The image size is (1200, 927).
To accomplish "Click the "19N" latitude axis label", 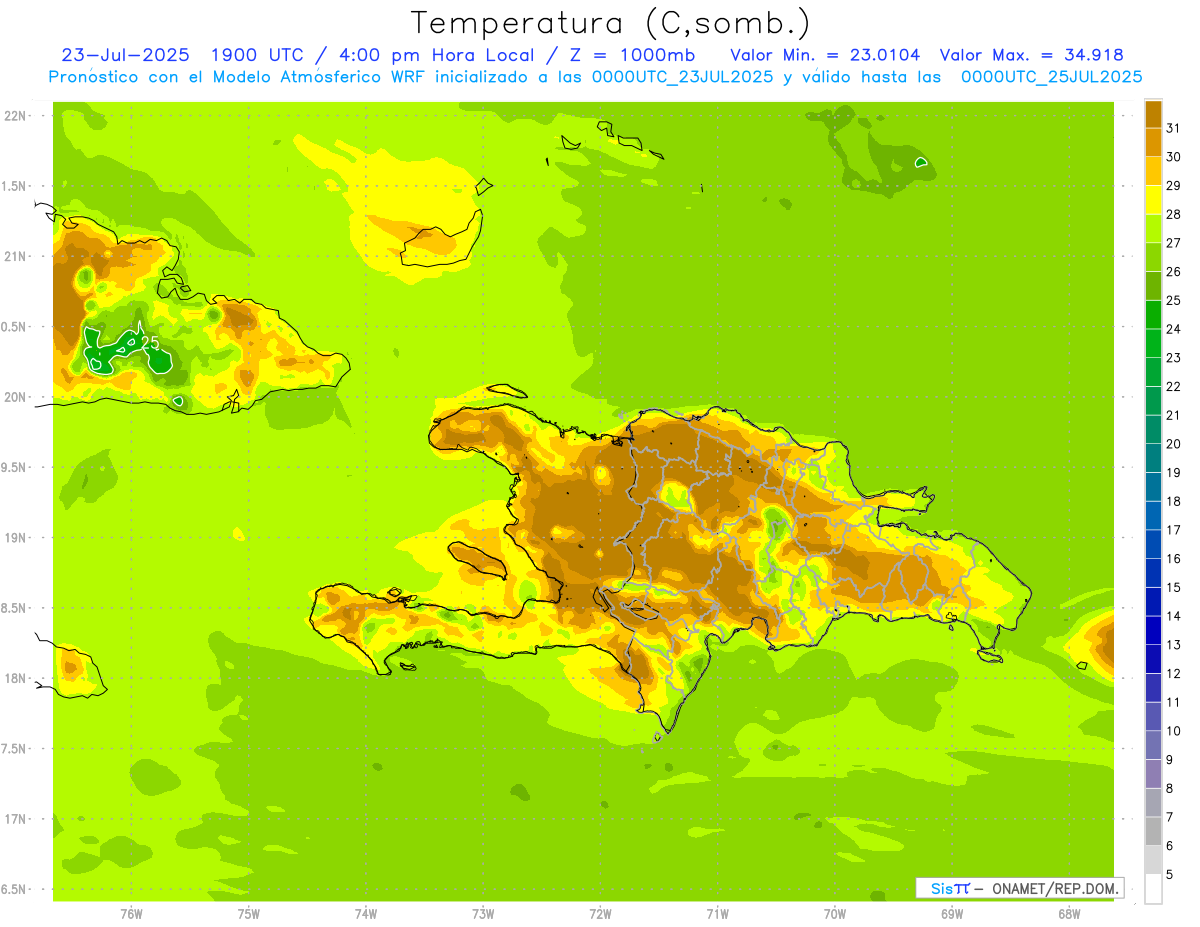I will click(17, 537).
